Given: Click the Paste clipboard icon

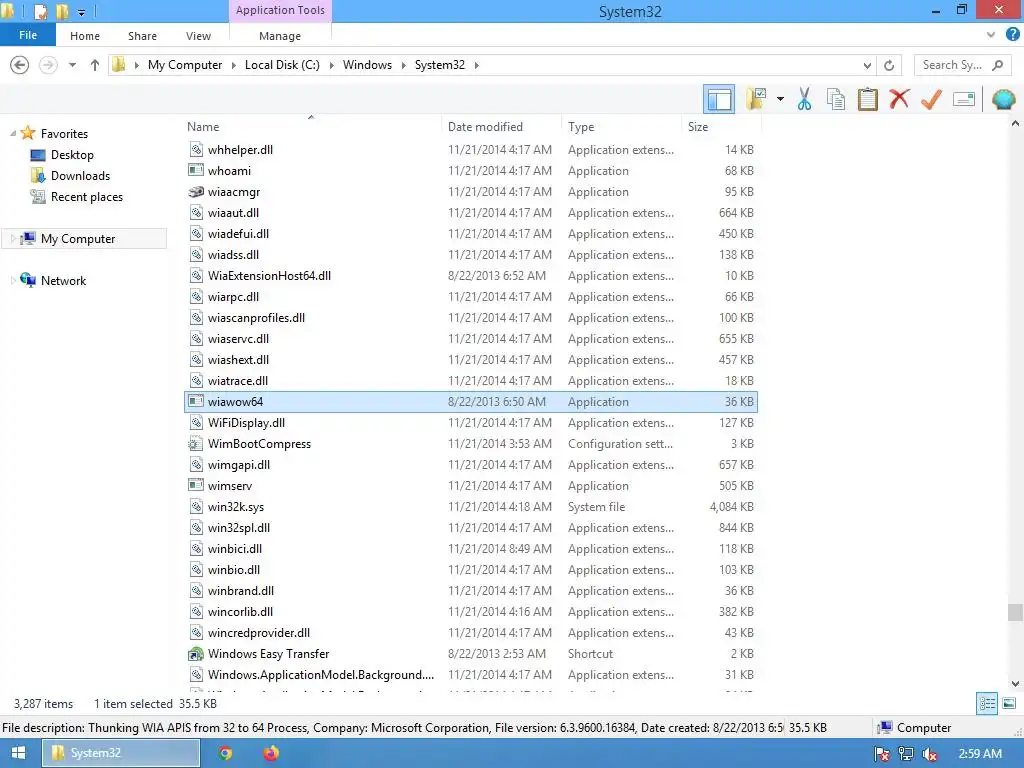Looking at the screenshot, I should (867, 99).
